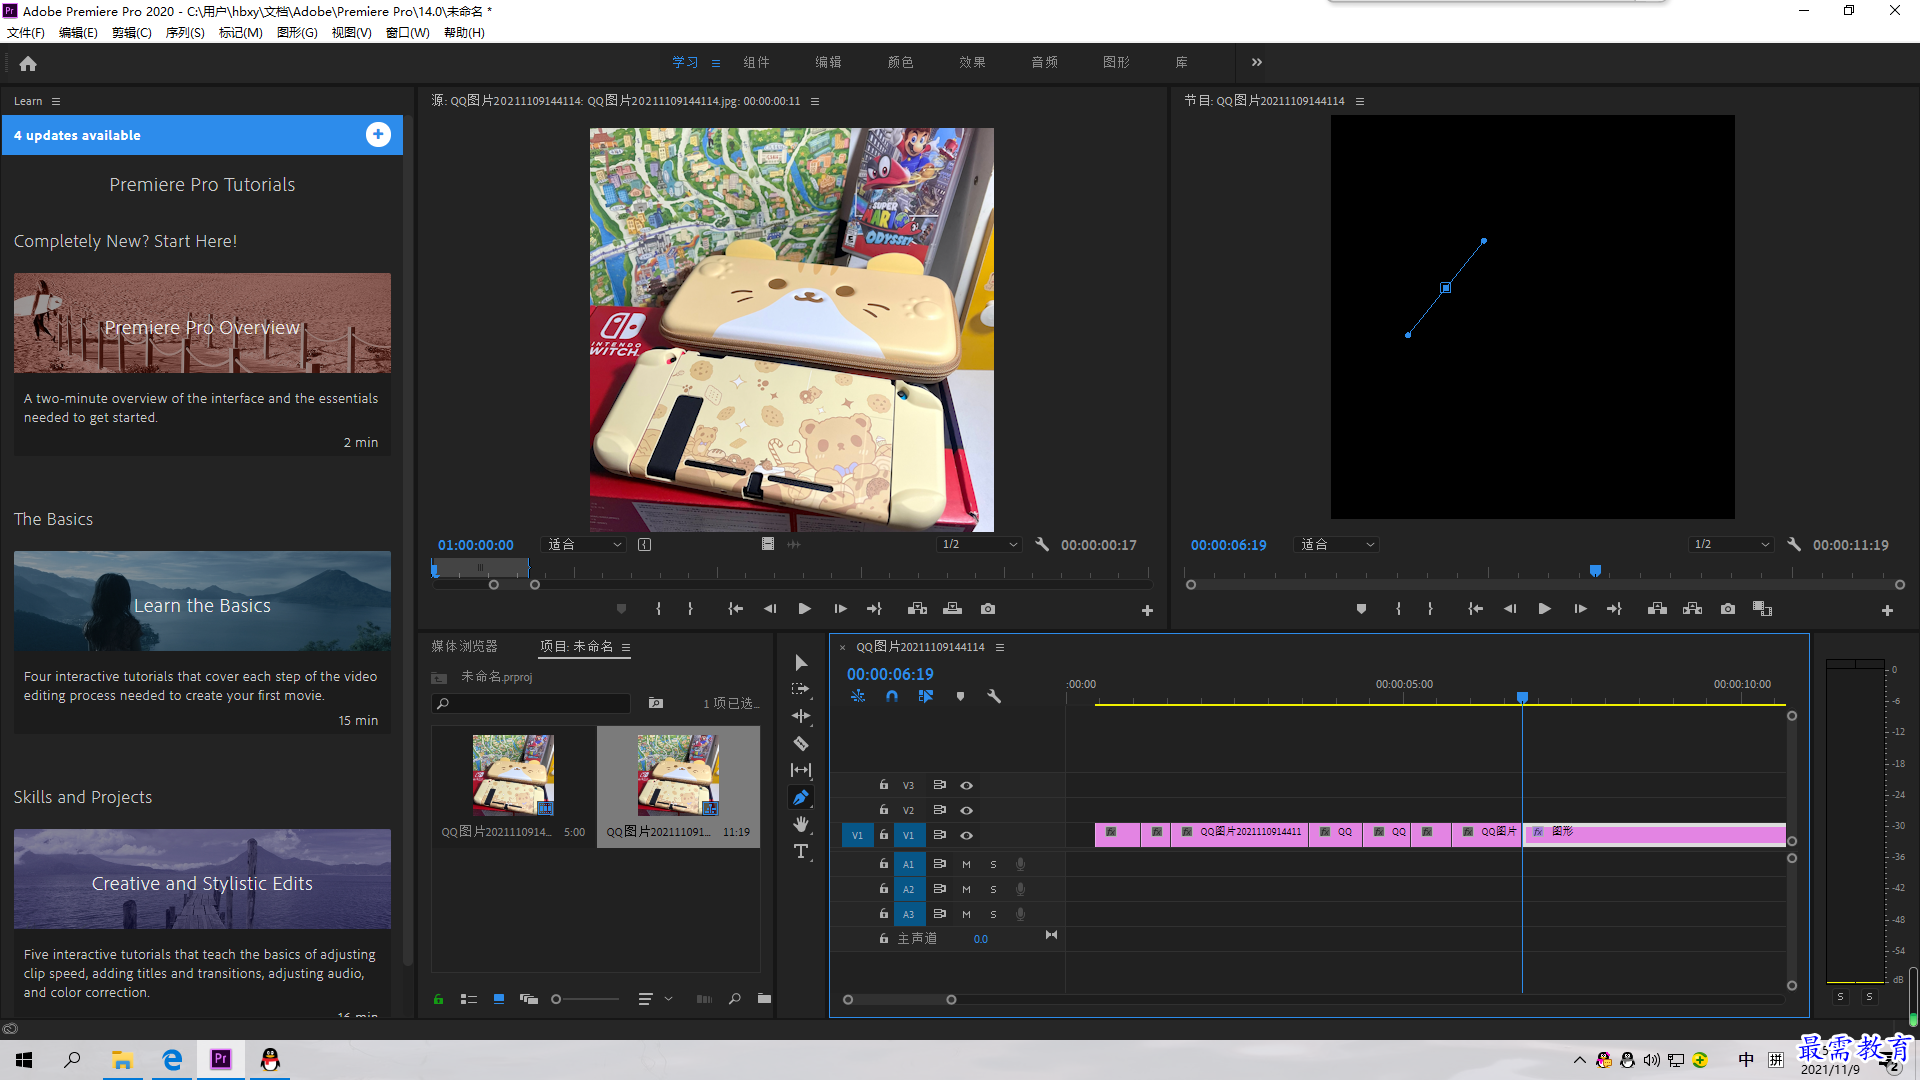Open Source monitor 1/2 resolution dropdown

point(980,545)
